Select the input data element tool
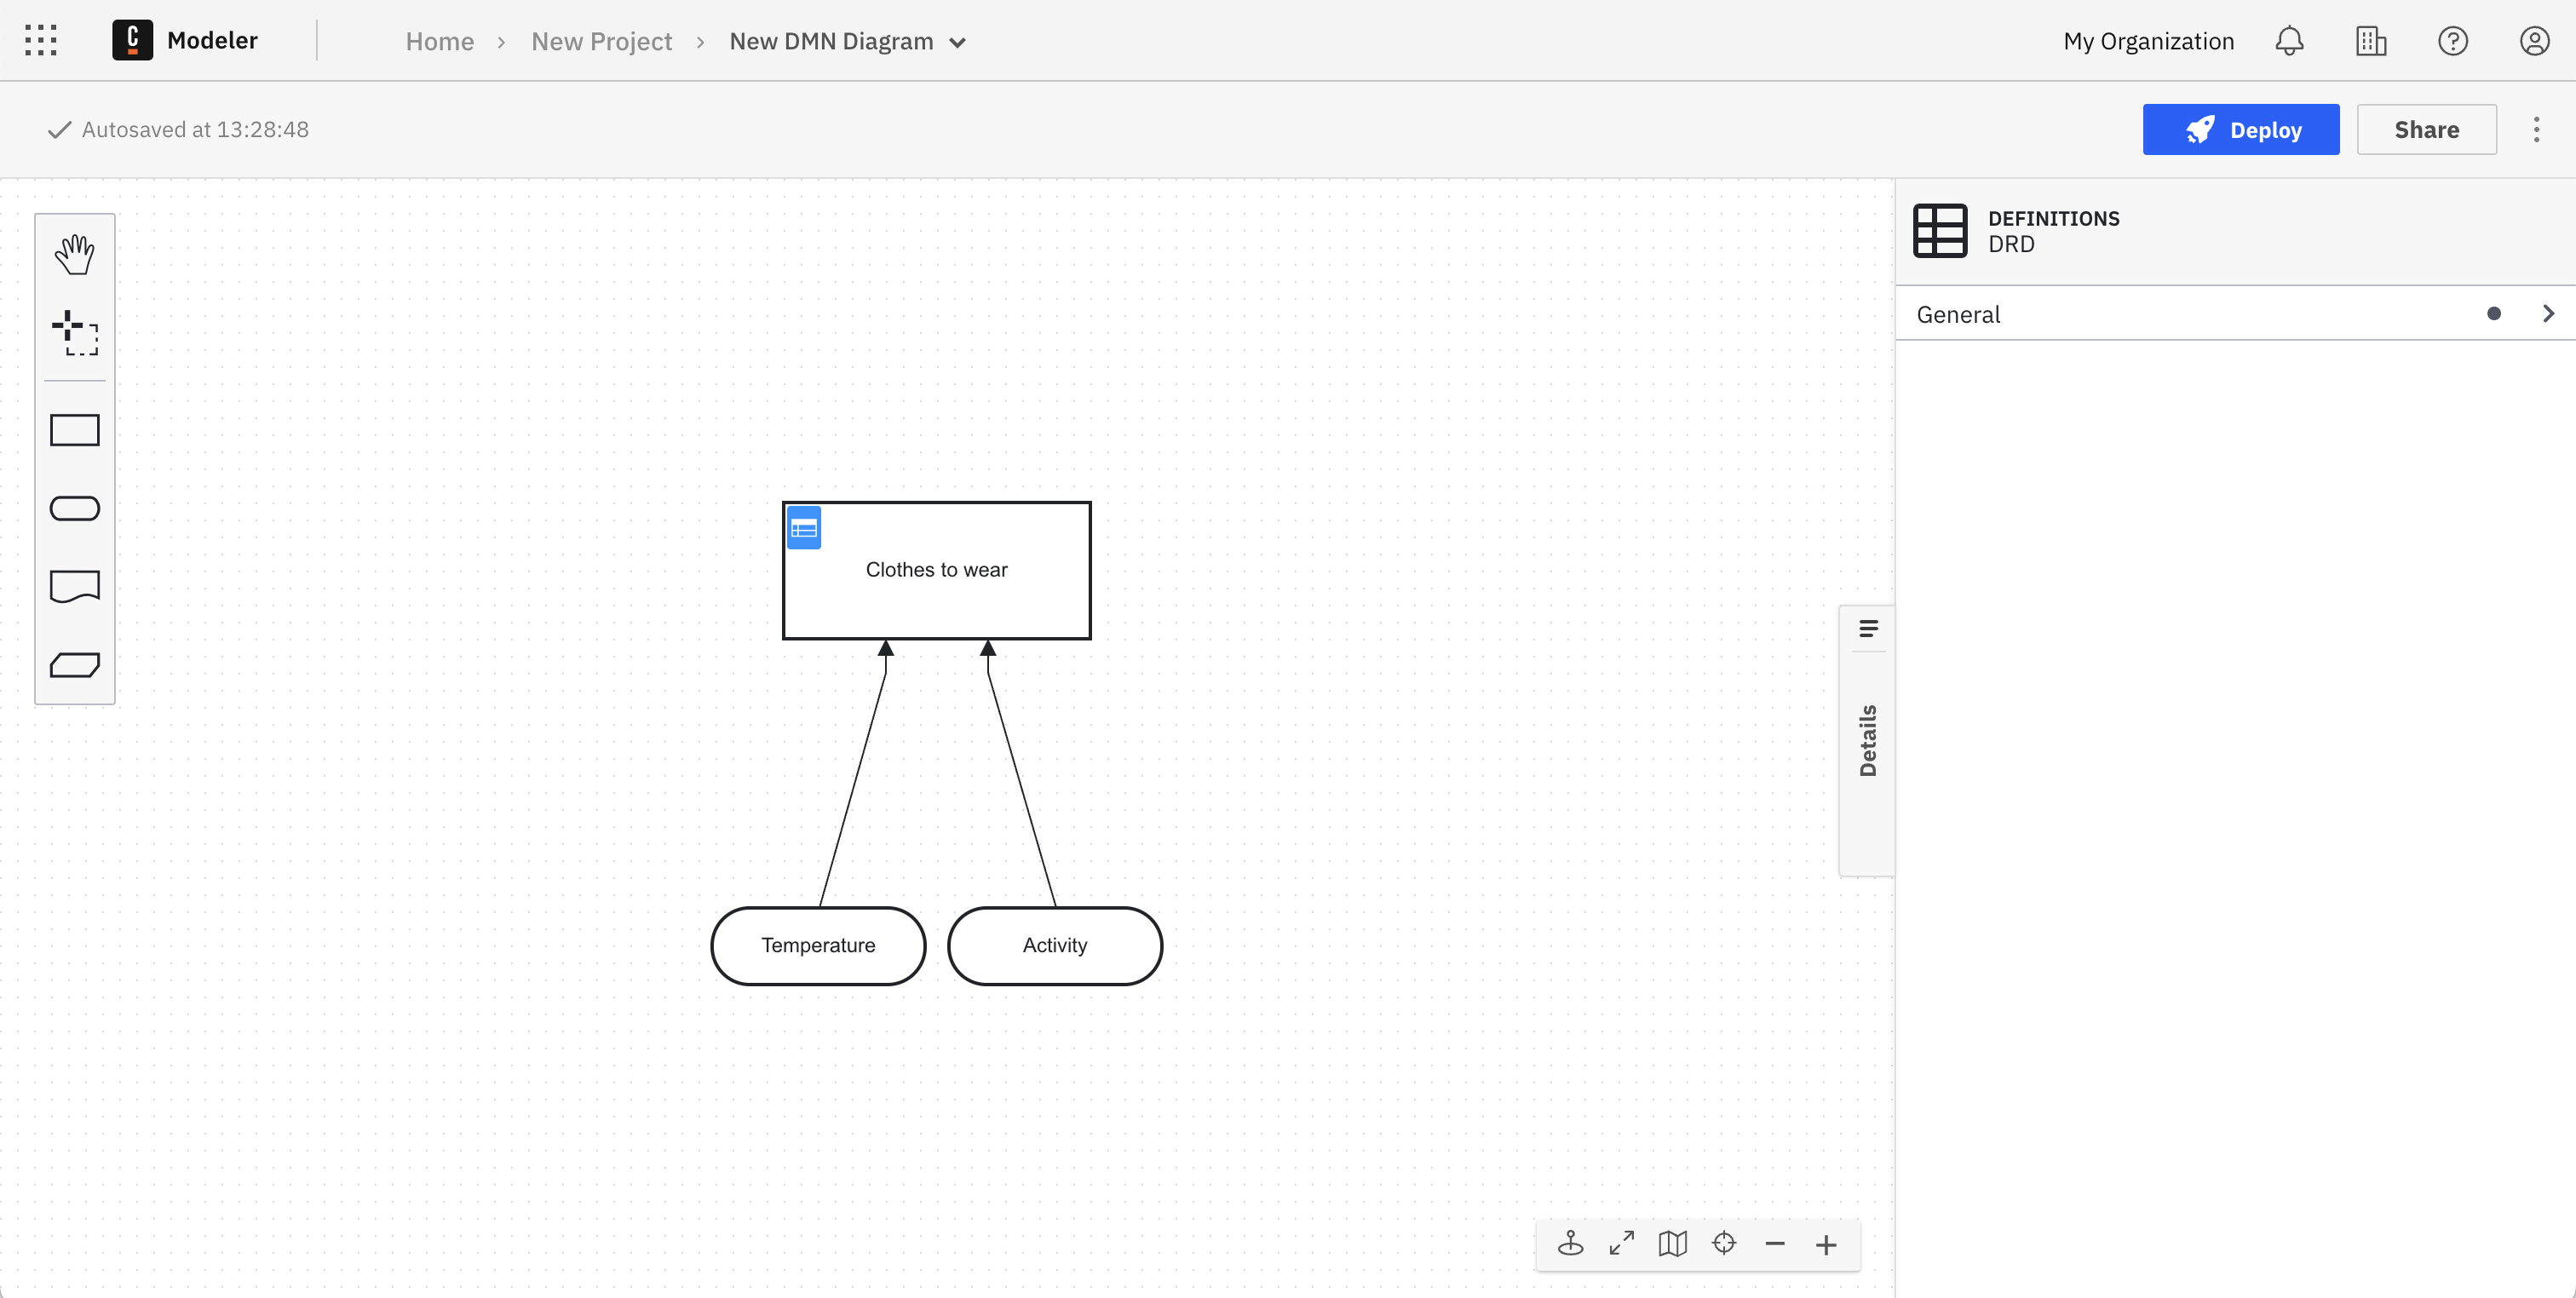 [75, 508]
